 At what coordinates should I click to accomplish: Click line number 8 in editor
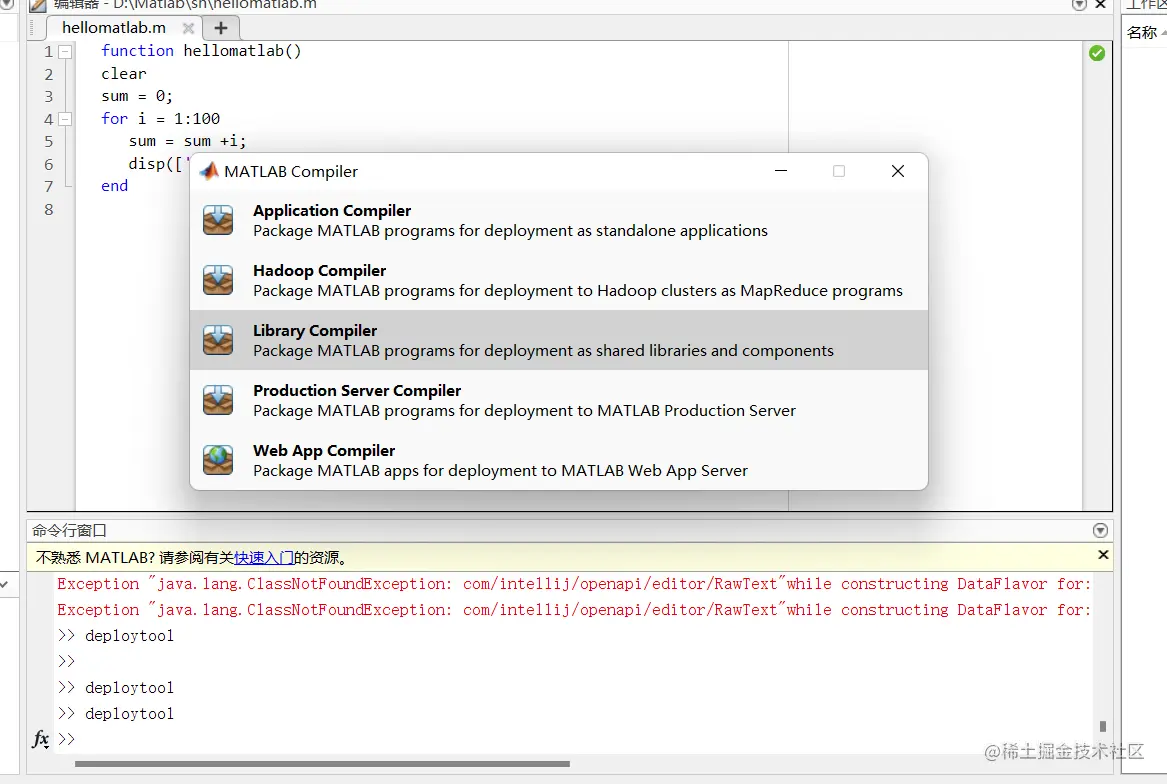tap(48, 210)
